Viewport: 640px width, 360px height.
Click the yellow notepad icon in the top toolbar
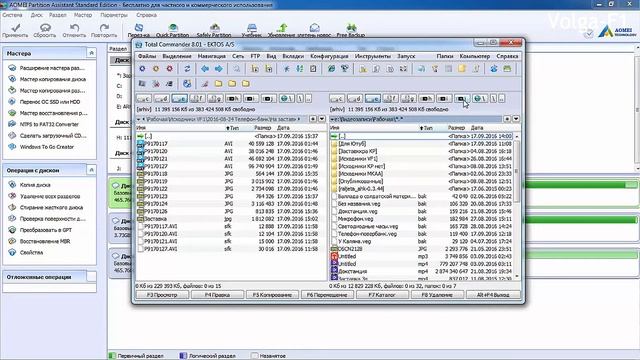[x=462, y=69]
